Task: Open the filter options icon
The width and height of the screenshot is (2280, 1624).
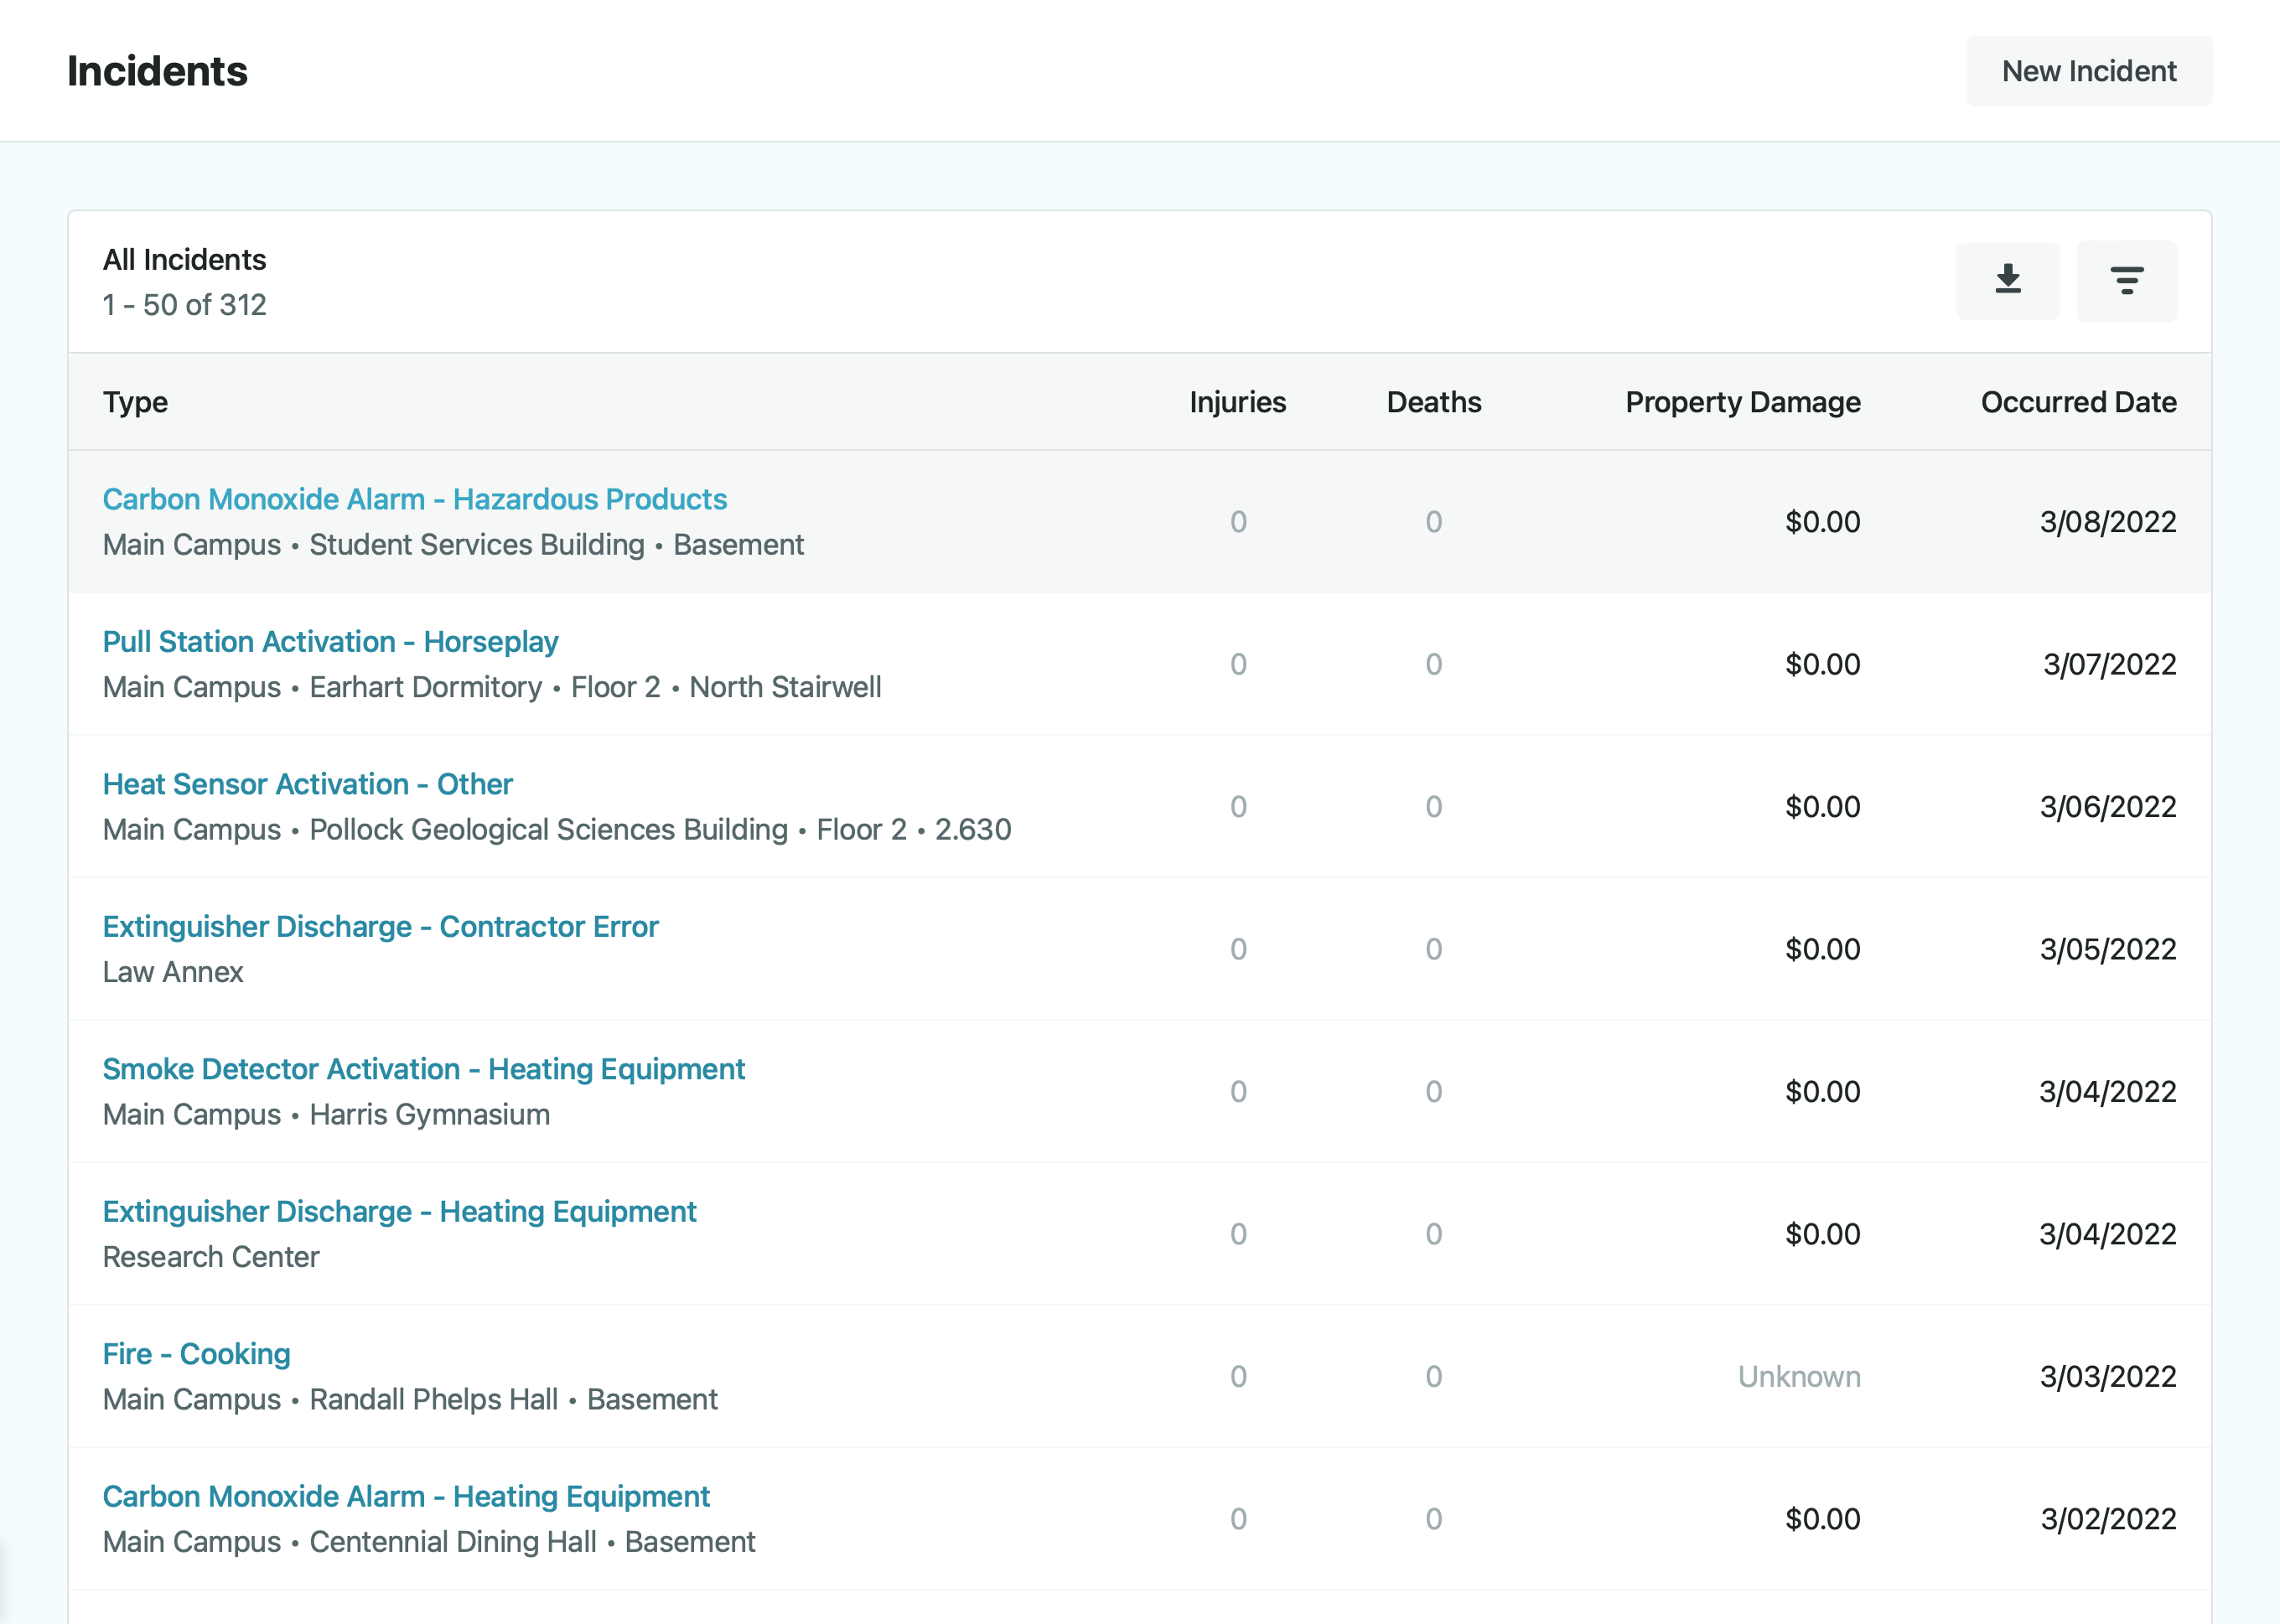Action: [2127, 281]
